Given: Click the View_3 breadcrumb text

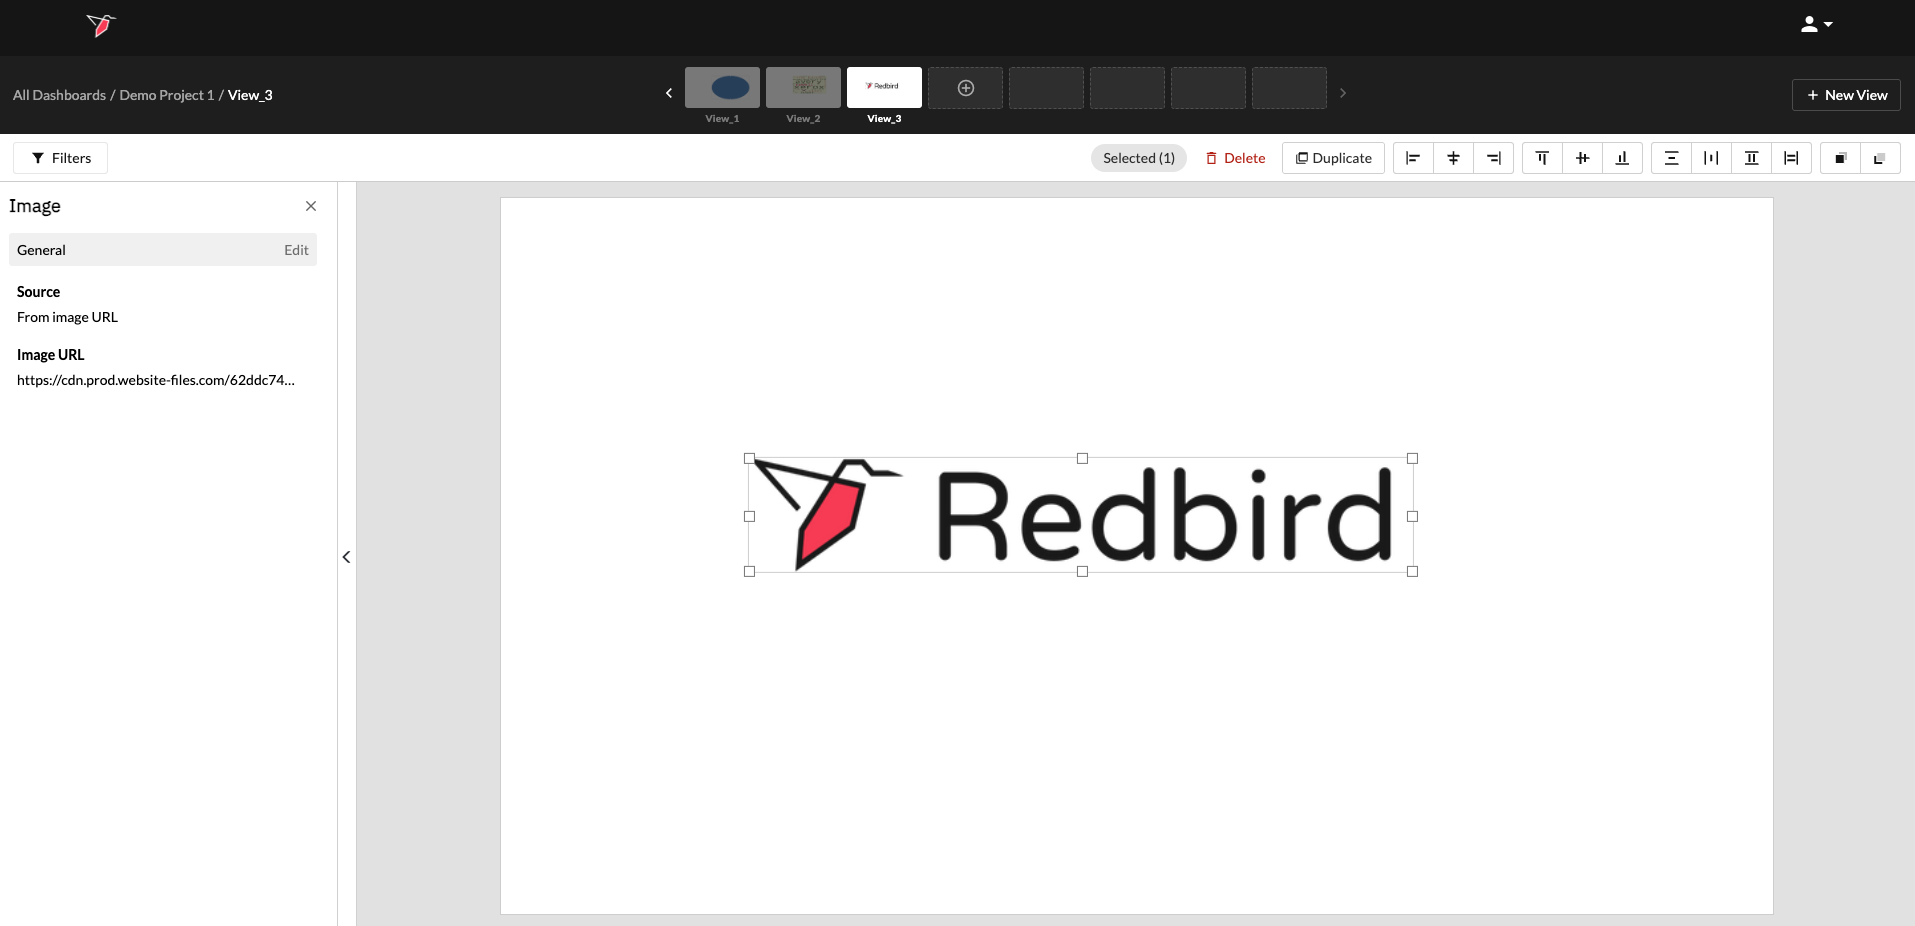Looking at the screenshot, I should (x=250, y=95).
